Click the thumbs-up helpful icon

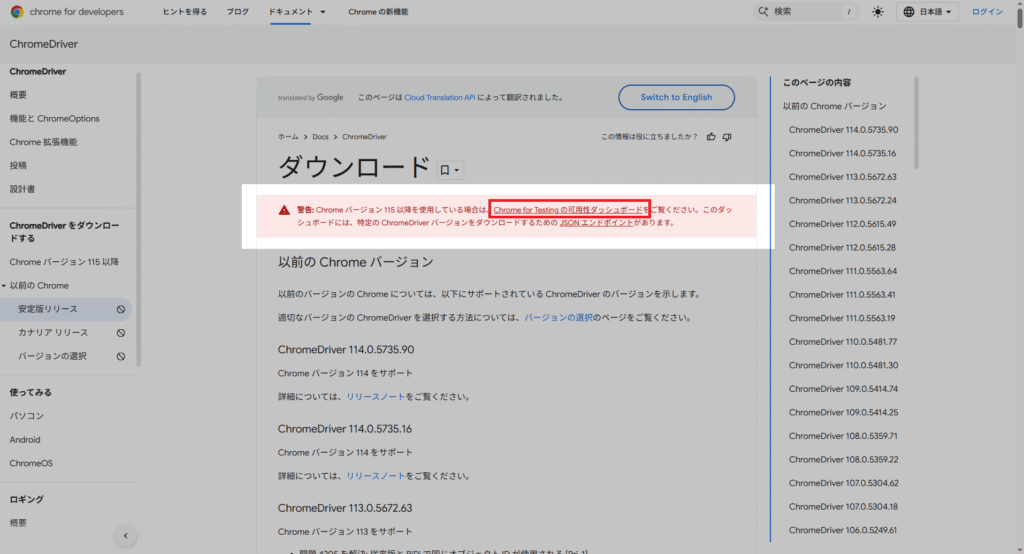[x=711, y=137]
